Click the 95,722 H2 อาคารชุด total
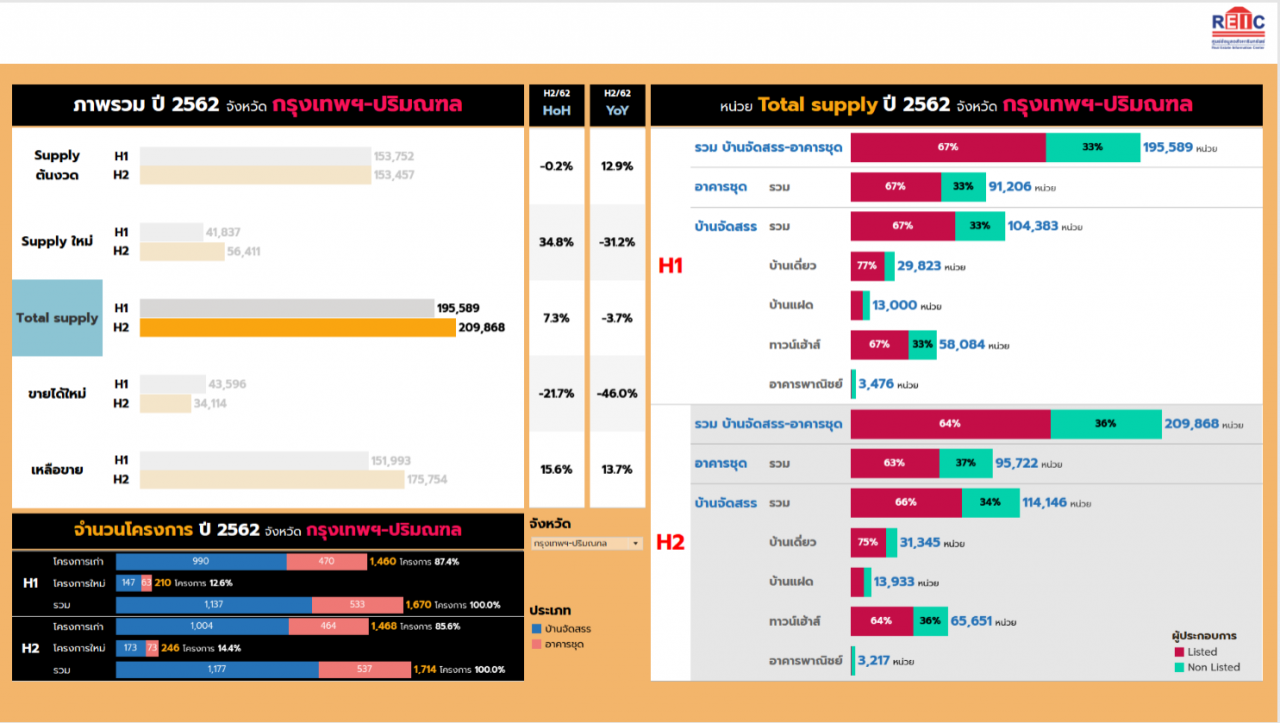The height and width of the screenshot is (723, 1280). [1017, 463]
